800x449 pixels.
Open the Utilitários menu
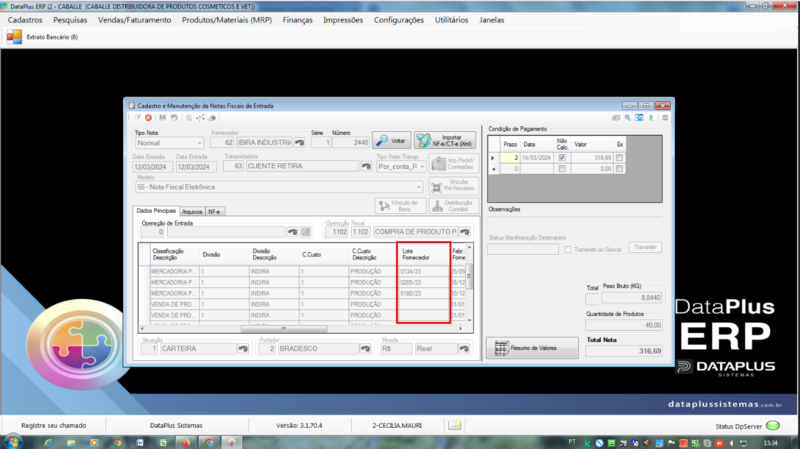[x=452, y=20]
